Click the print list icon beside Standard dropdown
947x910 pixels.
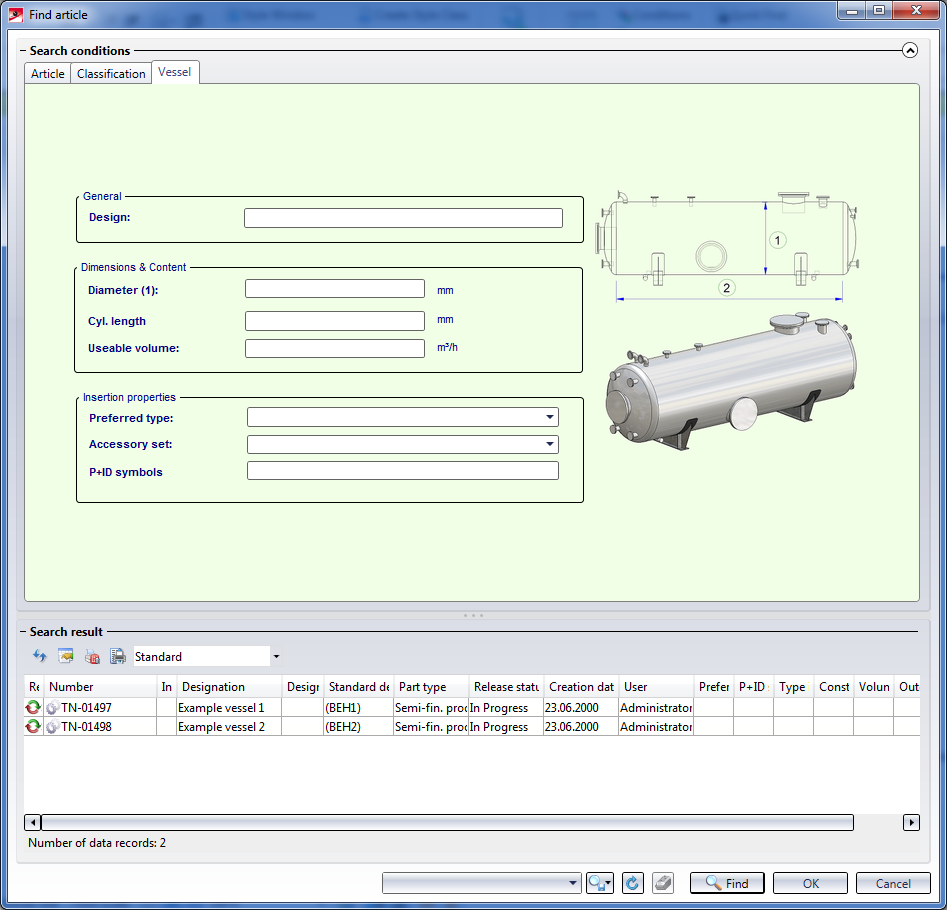[x=118, y=657]
